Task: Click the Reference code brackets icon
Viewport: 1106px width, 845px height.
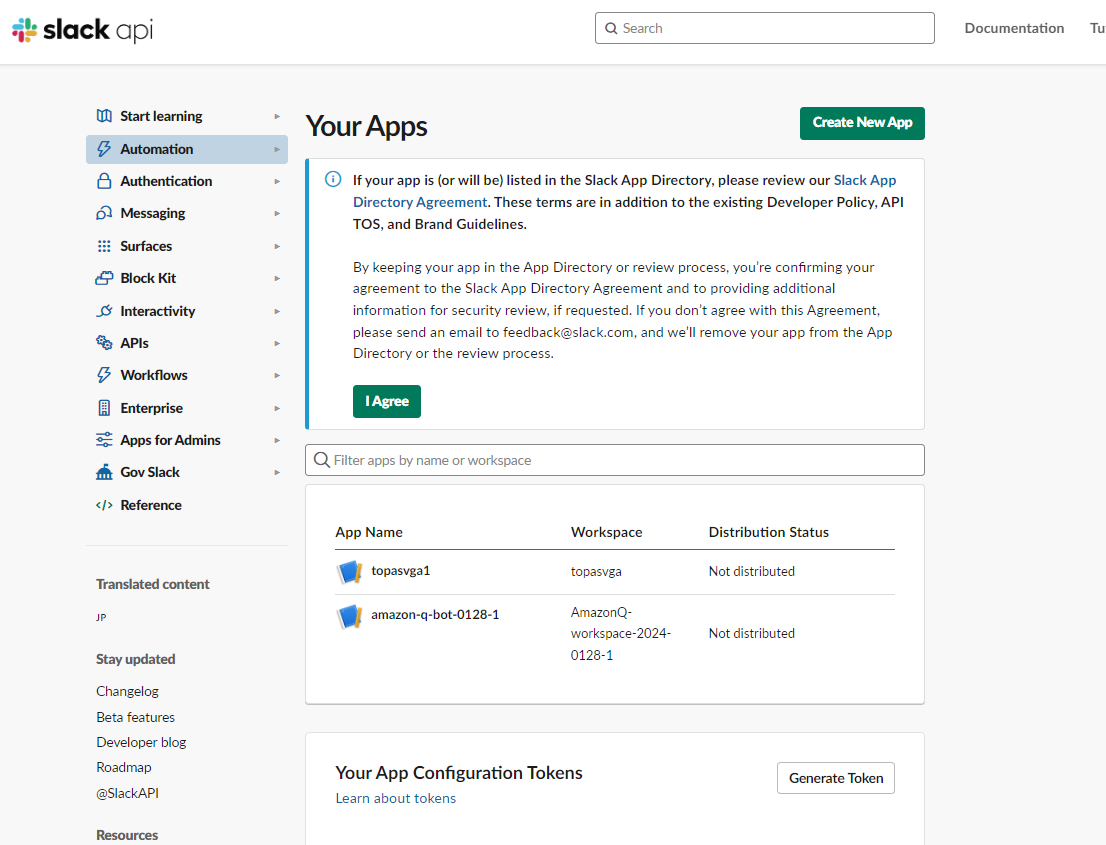Action: [x=104, y=505]
